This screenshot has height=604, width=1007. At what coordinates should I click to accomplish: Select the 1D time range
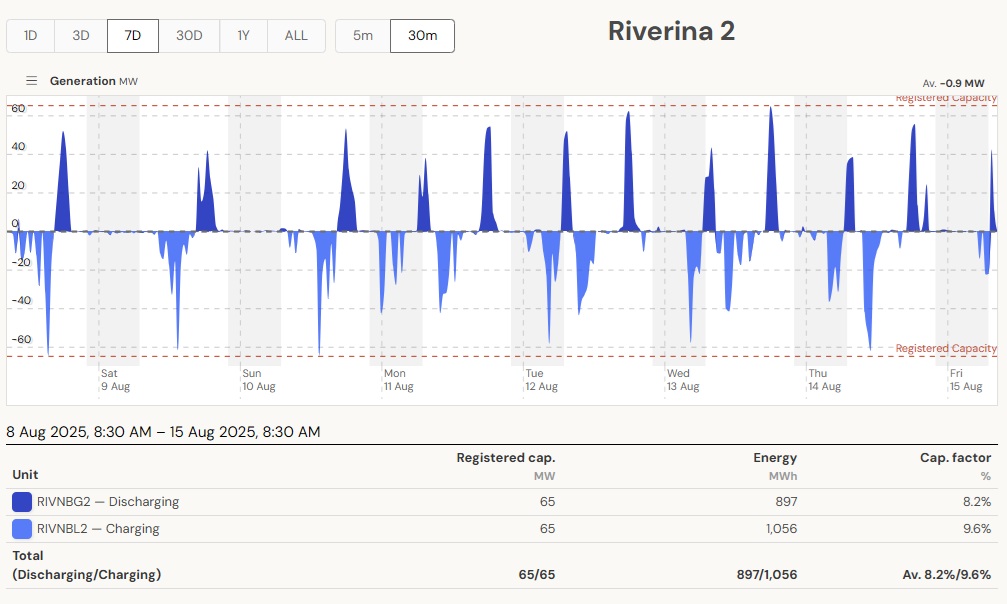(x=31, y=36)
